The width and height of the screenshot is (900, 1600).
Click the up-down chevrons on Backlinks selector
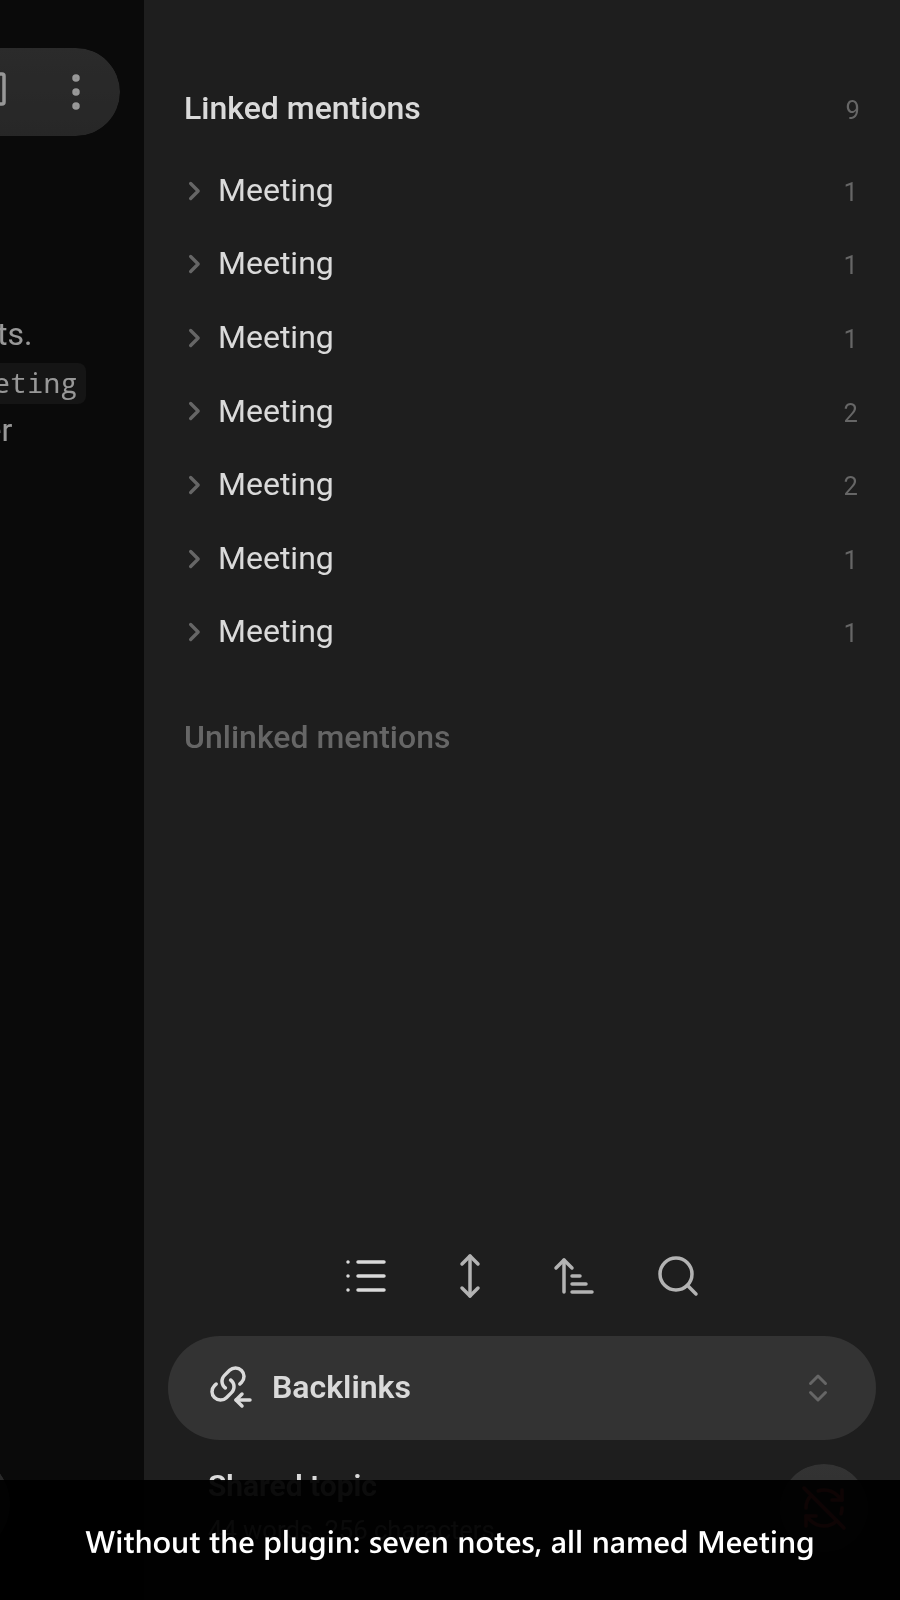point(818,1388)
